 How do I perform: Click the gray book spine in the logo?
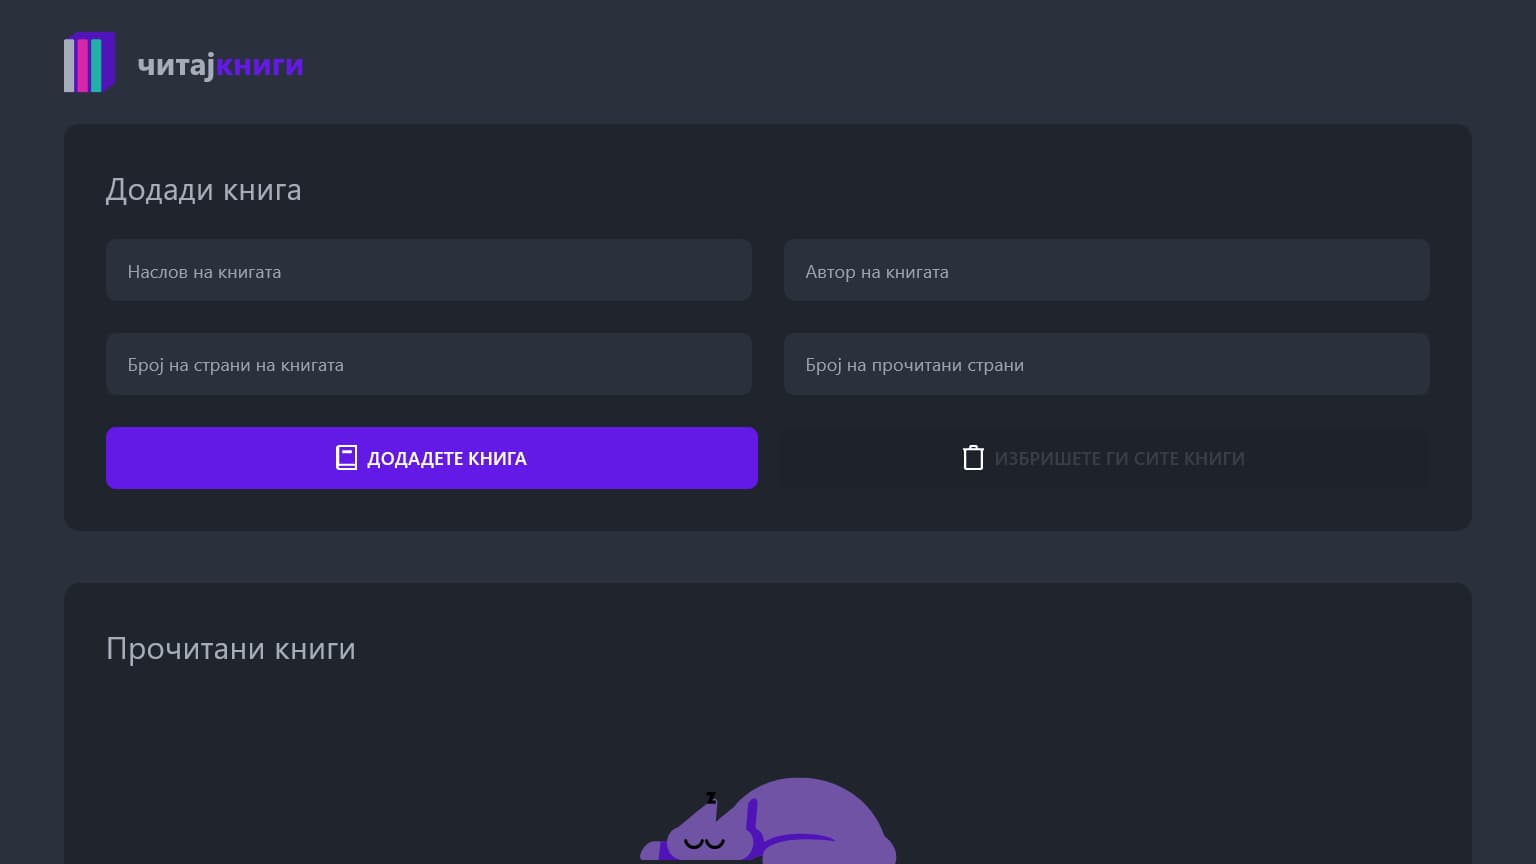click(70, 65)
